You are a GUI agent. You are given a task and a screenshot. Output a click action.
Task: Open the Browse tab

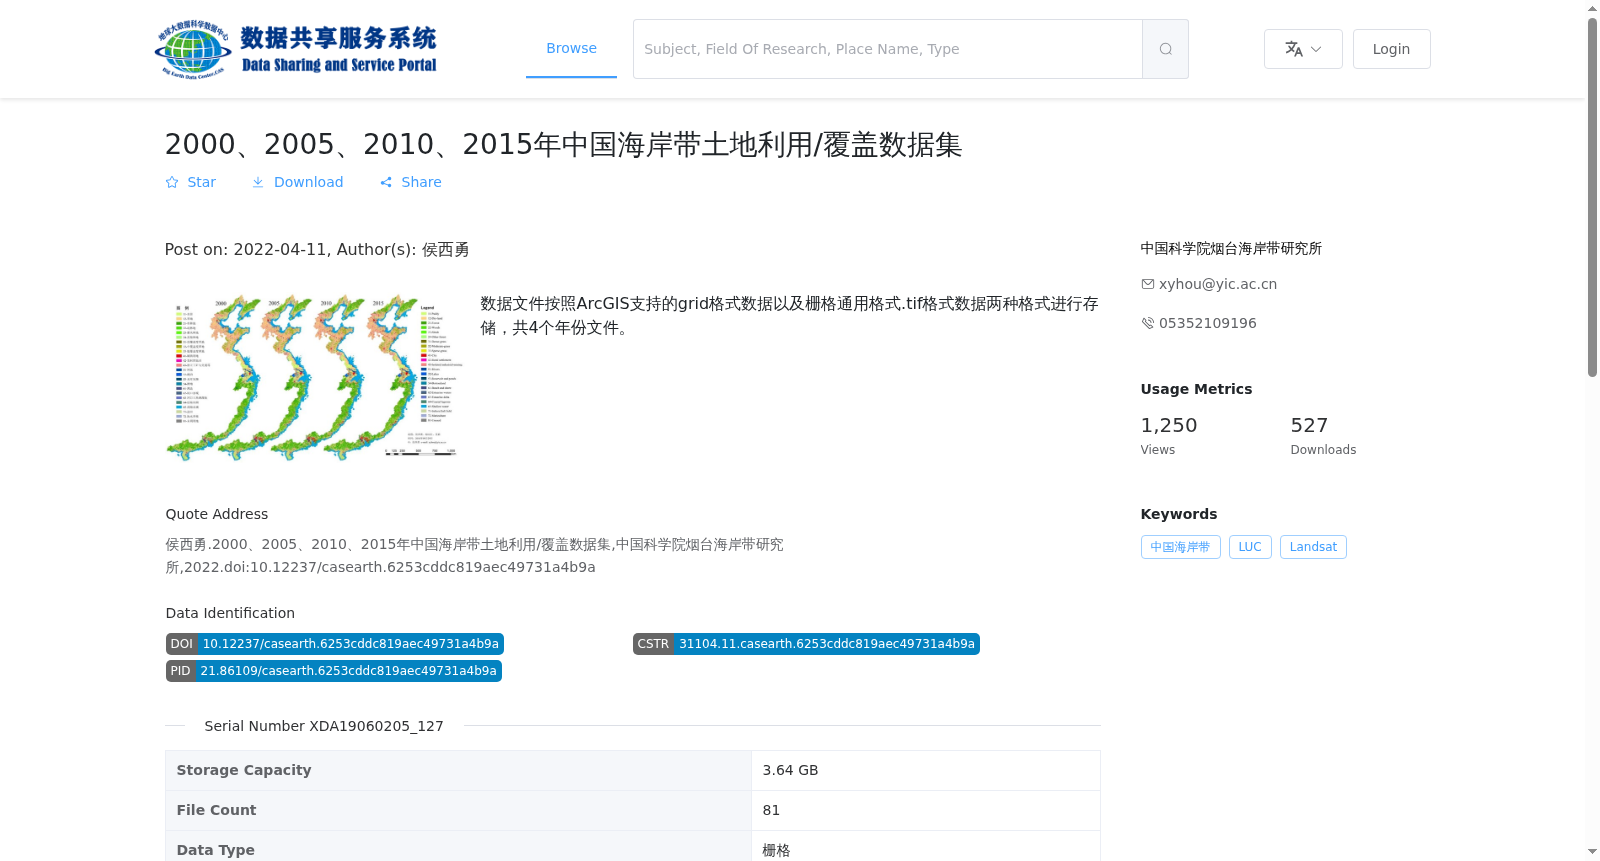coord(571,48)
